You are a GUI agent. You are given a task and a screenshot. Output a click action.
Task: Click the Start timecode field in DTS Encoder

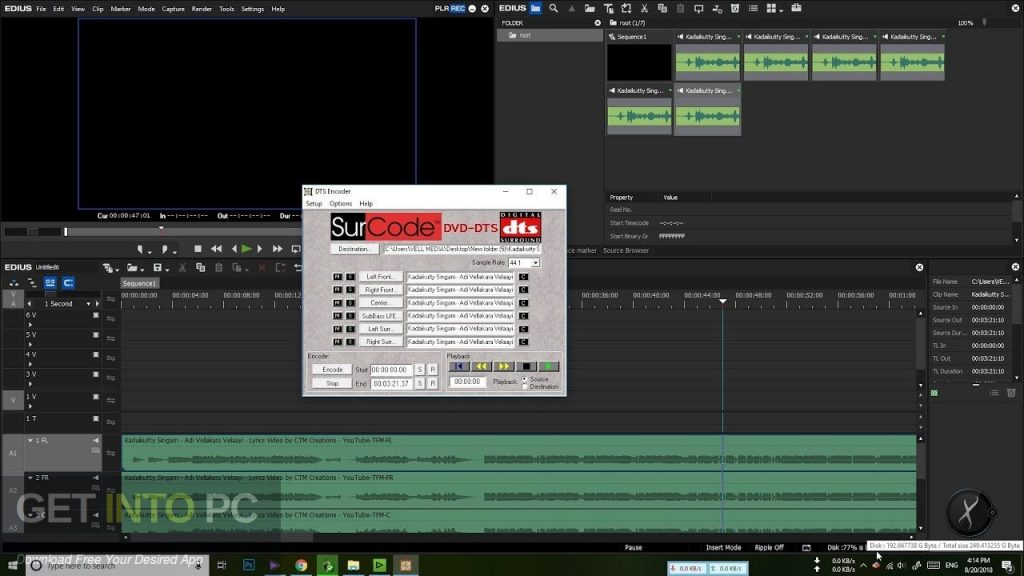[391, 370]
